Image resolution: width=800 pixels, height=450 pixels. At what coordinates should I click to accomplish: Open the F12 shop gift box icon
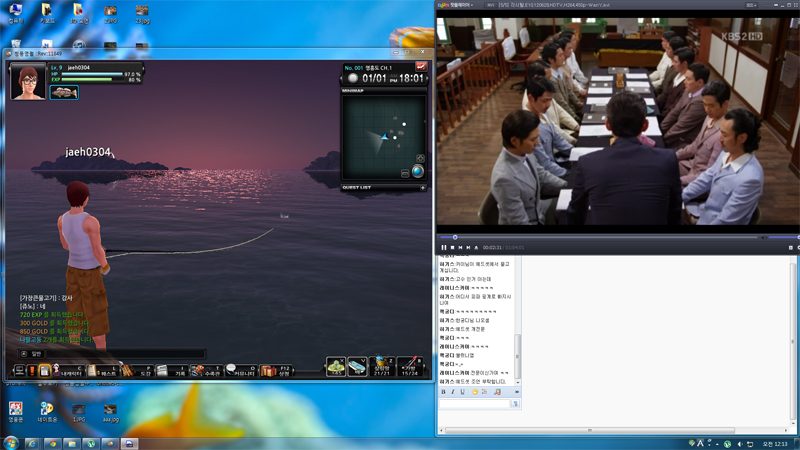click(x=277, y=370)
